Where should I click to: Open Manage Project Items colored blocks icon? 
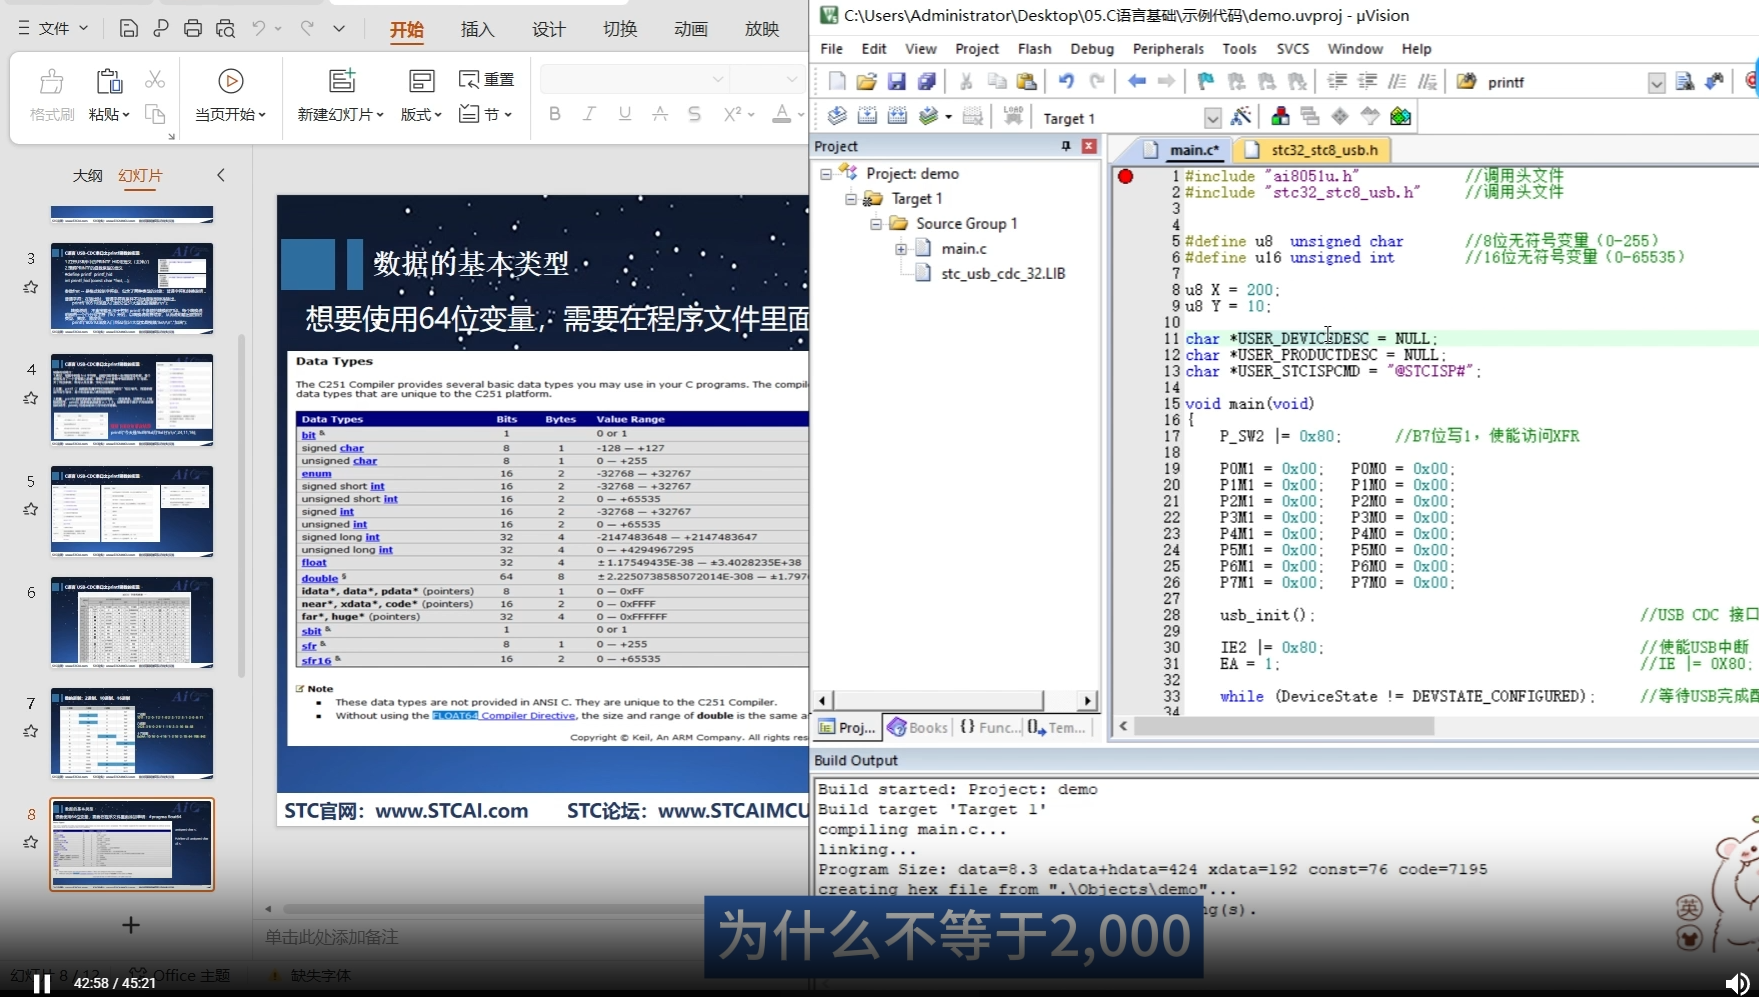click(1280, 117)
